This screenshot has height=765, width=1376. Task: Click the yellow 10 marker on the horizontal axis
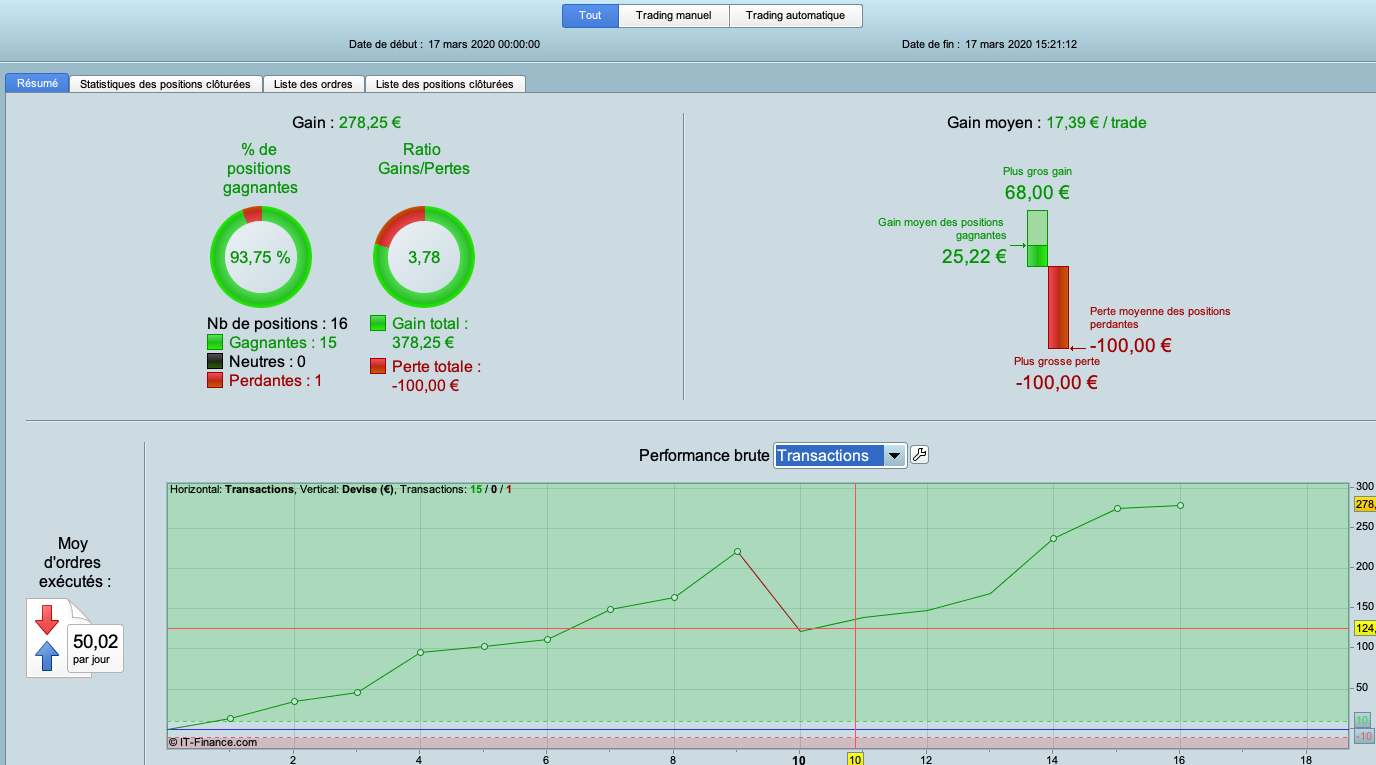tap(855, 760)
